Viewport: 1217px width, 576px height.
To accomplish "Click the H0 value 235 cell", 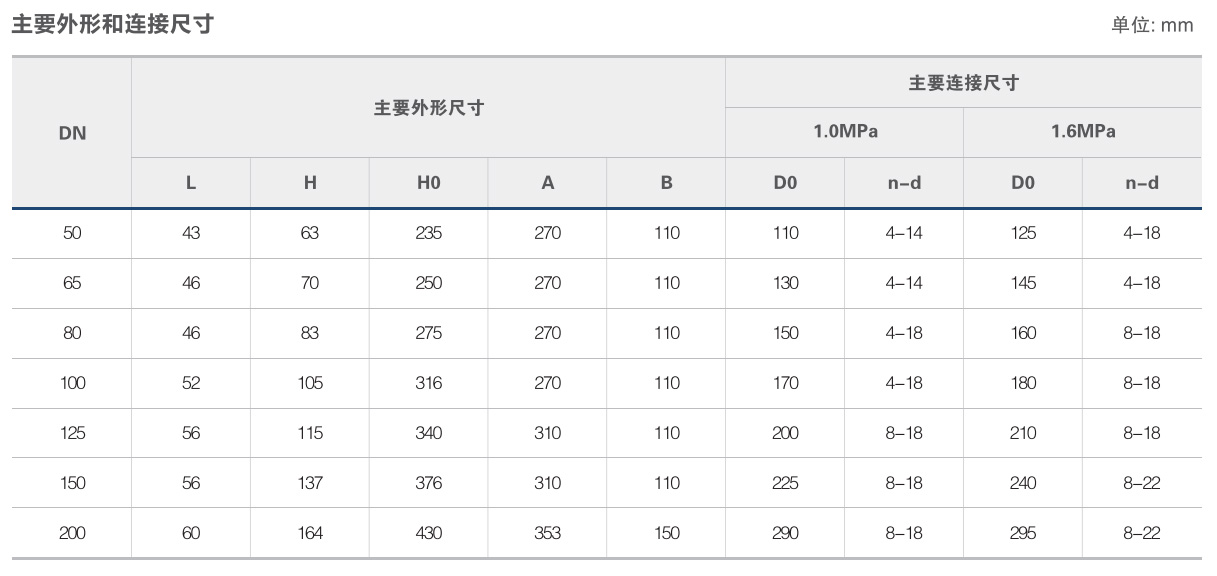I will (428, 233).
